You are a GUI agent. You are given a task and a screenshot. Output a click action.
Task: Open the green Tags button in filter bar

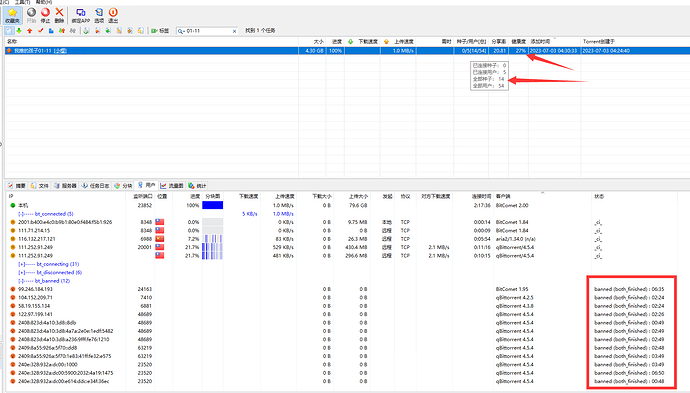[160, 31]
